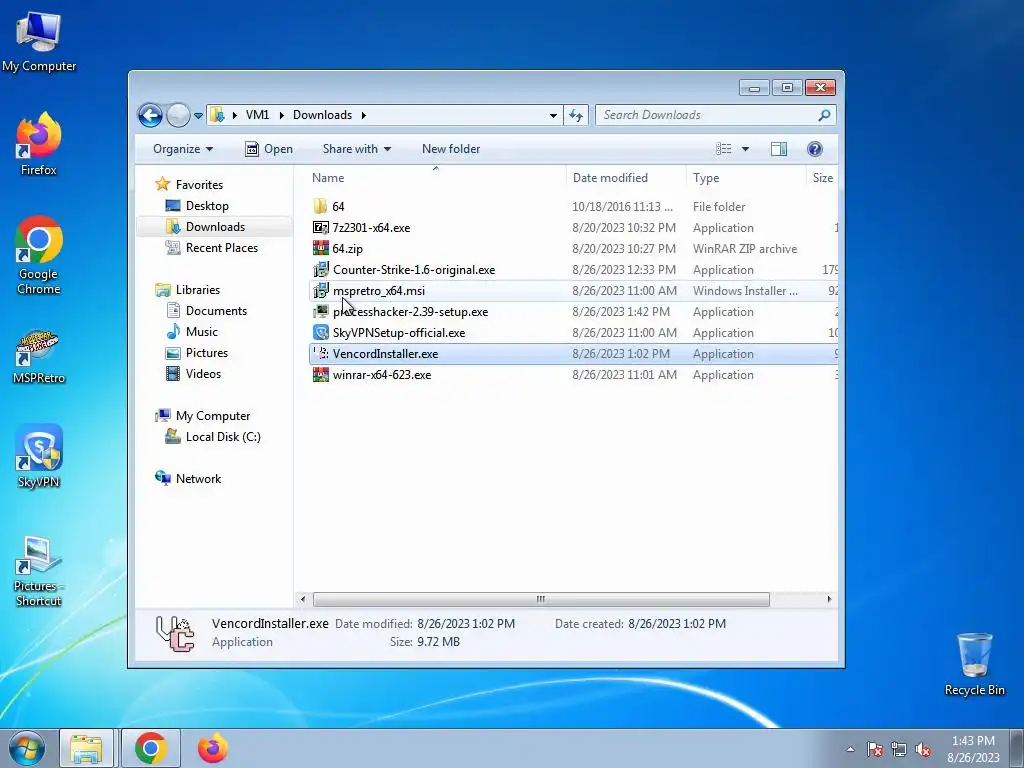This screenshot has width=1024, height=768.
Task: Click the New folder button
Action: (451, 149)
